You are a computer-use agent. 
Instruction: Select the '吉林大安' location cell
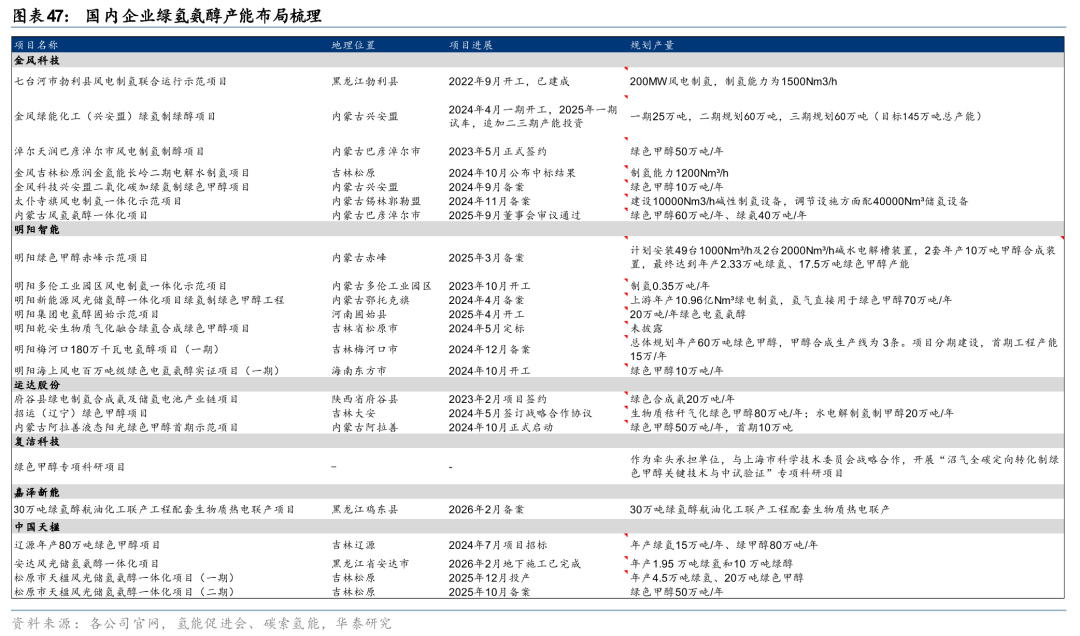353,413
